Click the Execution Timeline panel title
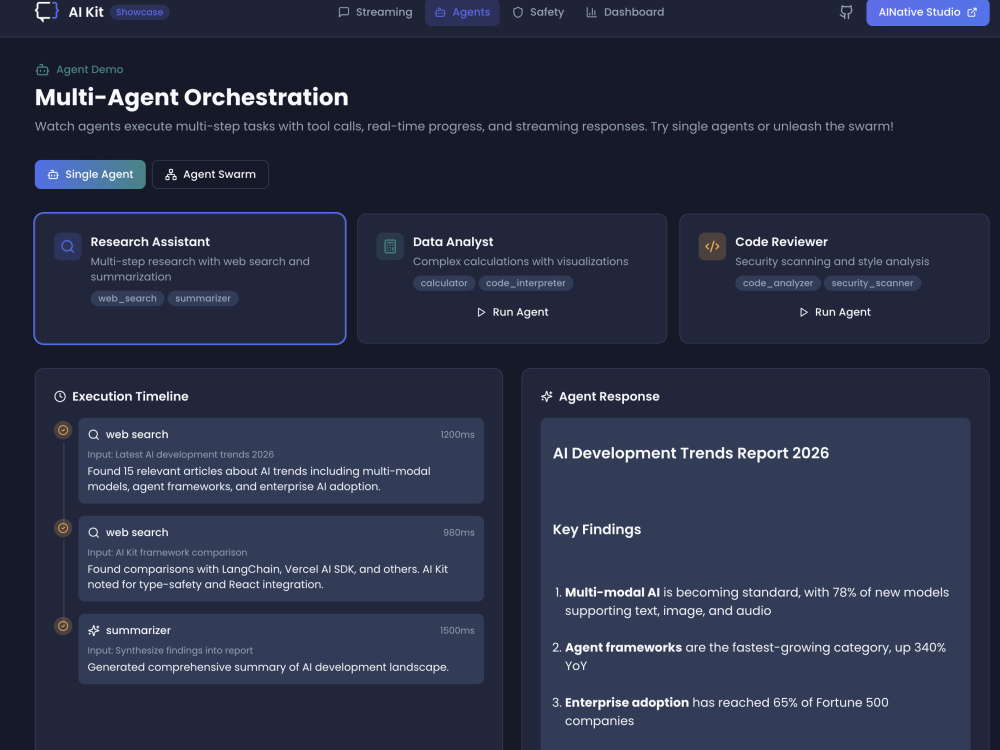This screenshot has width=1000, height=750. [130, 397]
